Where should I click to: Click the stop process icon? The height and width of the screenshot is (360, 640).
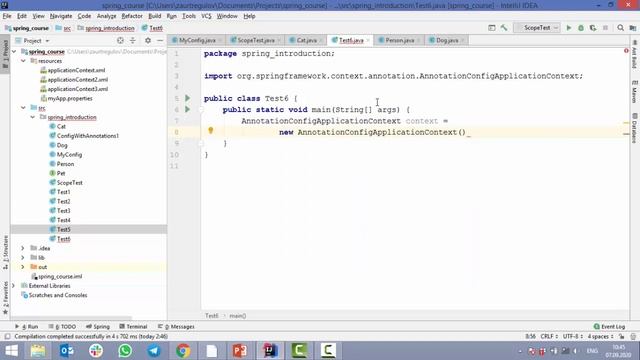pyautogui.click(x=605, y=28)
